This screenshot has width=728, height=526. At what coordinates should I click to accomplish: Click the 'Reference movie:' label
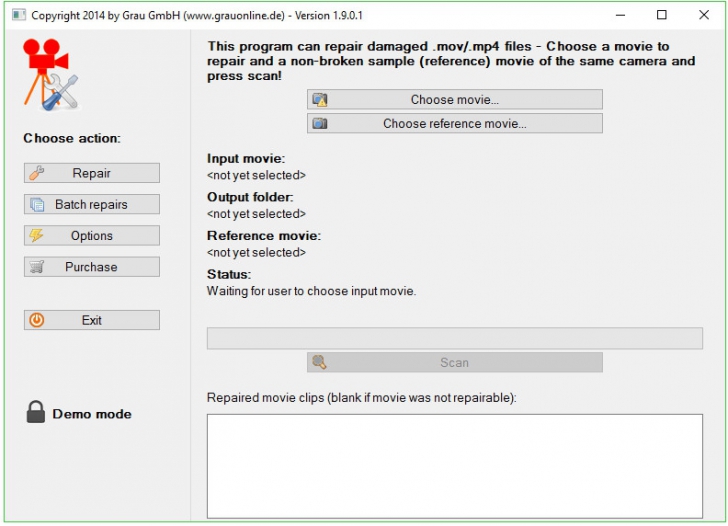pyautogui.click(x=264, y=235)
